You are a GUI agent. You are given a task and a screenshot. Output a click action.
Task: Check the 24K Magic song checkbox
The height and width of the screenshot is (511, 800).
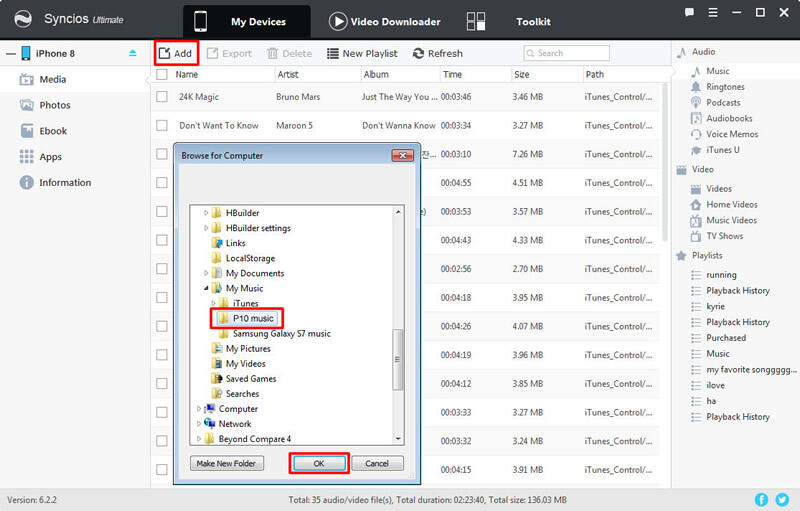[162, 97]
